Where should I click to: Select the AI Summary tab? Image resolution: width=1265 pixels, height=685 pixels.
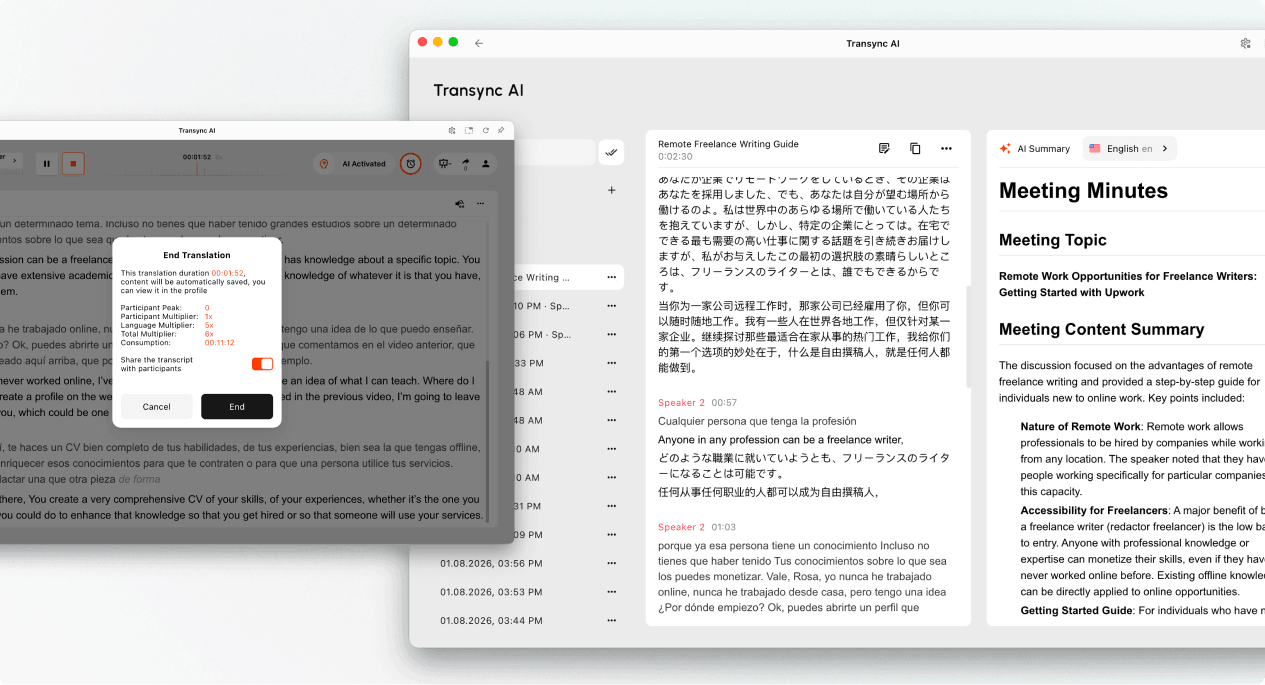[x=1034, y=148]
